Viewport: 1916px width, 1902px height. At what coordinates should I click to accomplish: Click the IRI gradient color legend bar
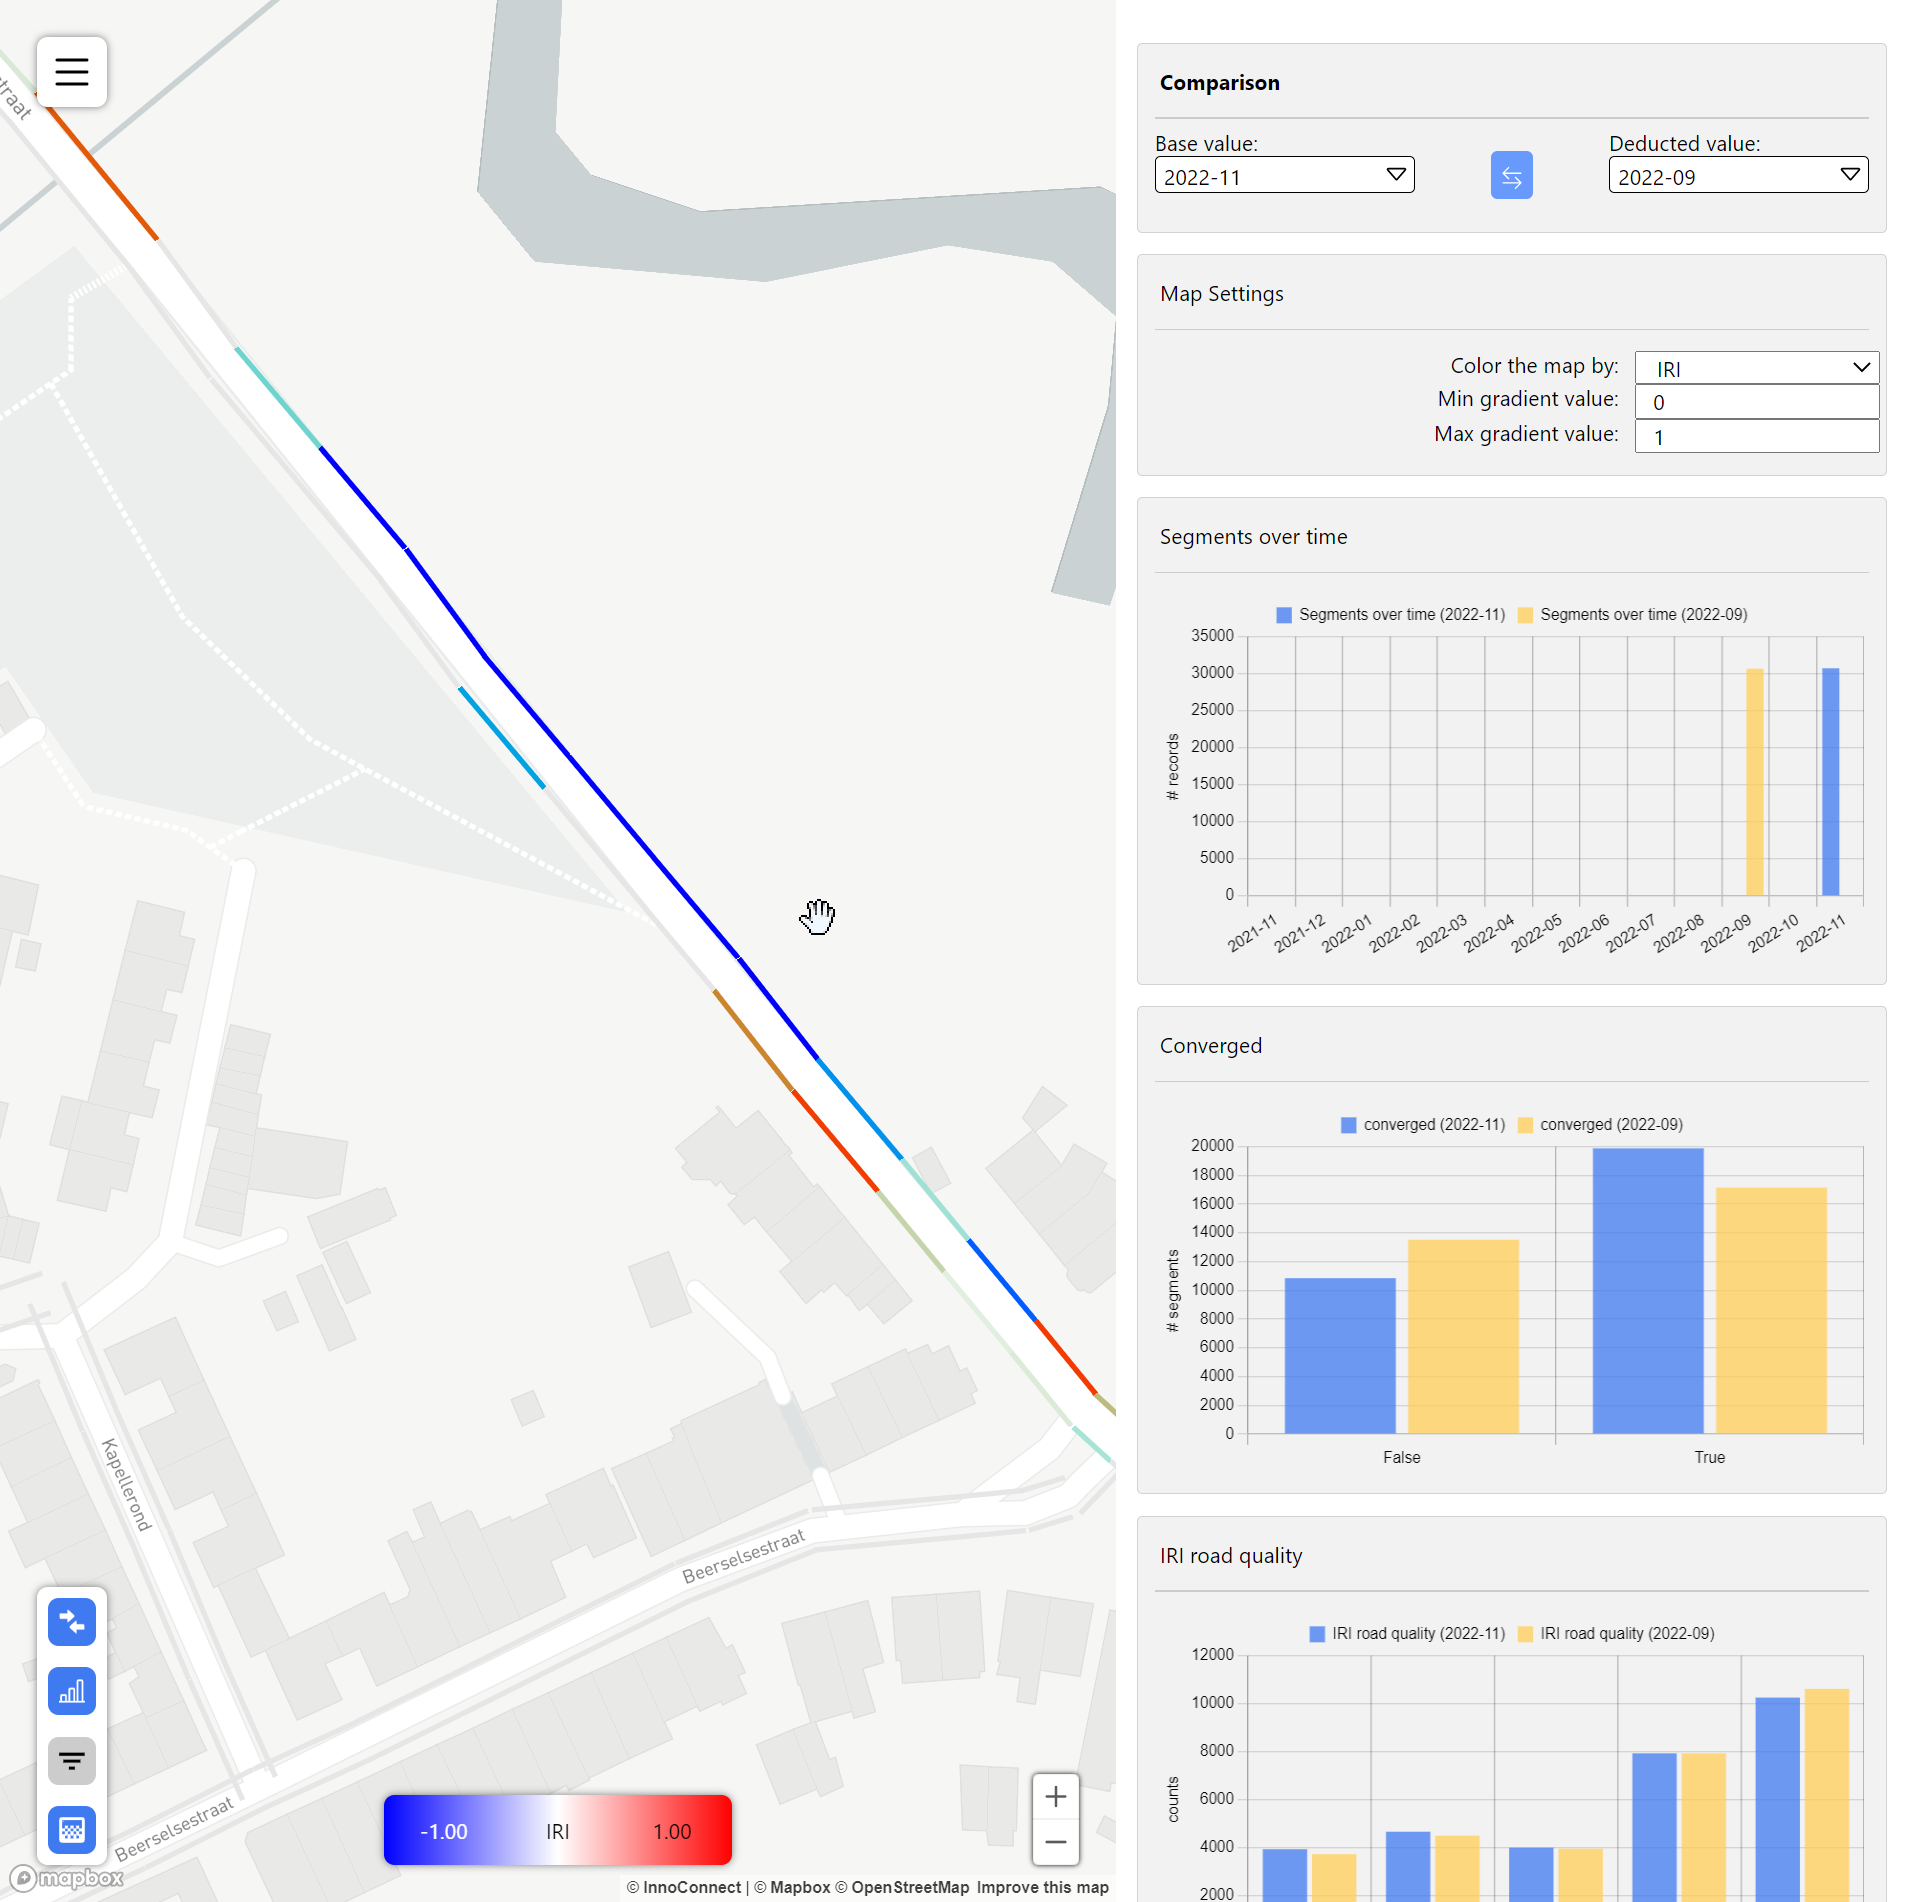[557, 1830]
